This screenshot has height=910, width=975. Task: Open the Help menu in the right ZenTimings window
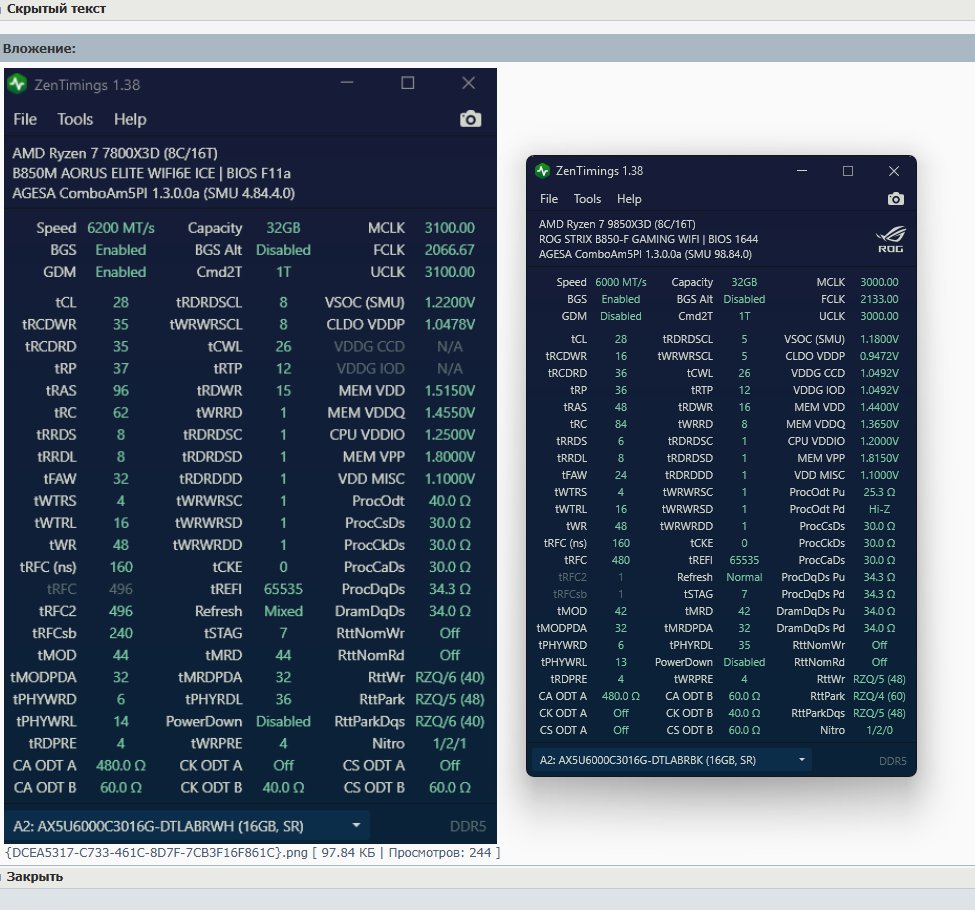pyautogui.click(x=629, y=199)
